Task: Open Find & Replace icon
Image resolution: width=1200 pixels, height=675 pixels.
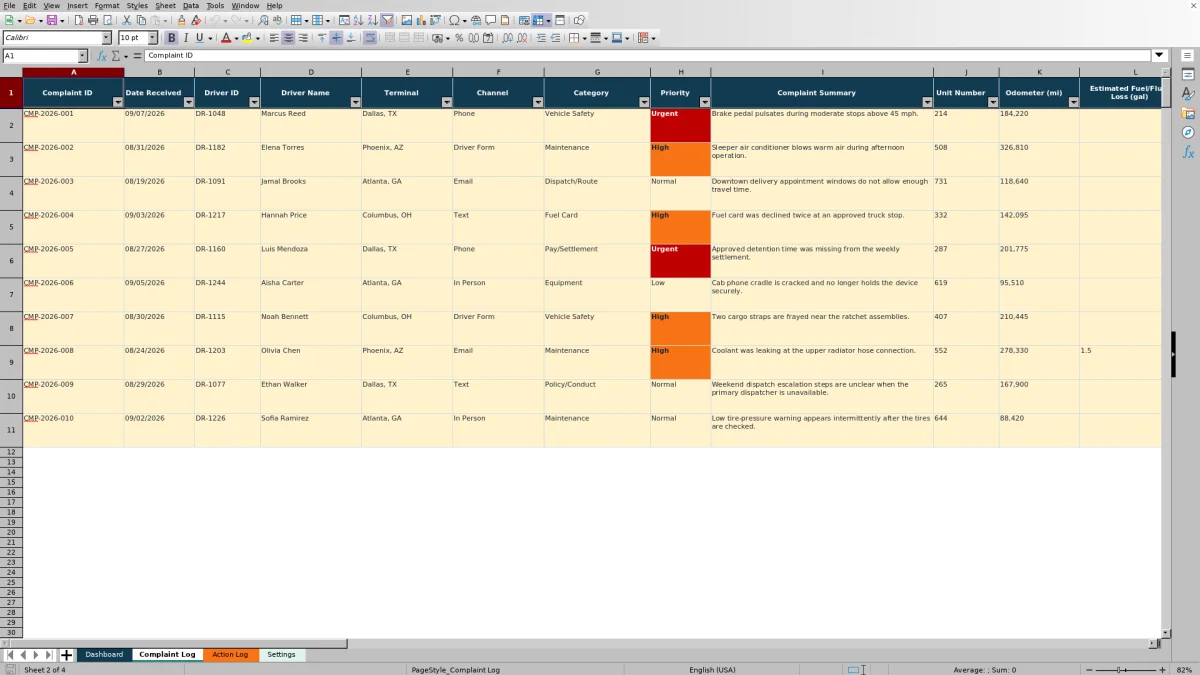Action: (x=263, y=20)
